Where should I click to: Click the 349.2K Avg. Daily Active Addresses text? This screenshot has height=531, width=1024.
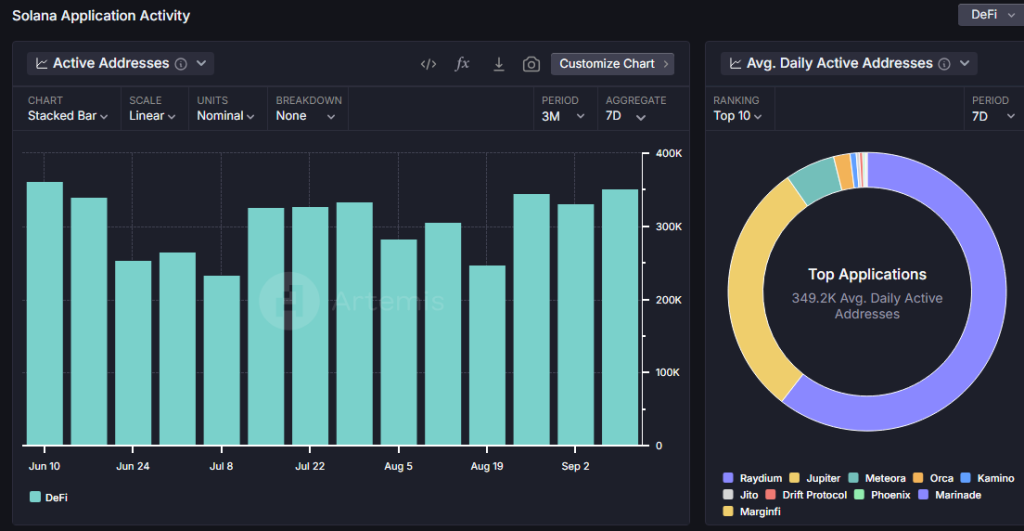(867, 306)
